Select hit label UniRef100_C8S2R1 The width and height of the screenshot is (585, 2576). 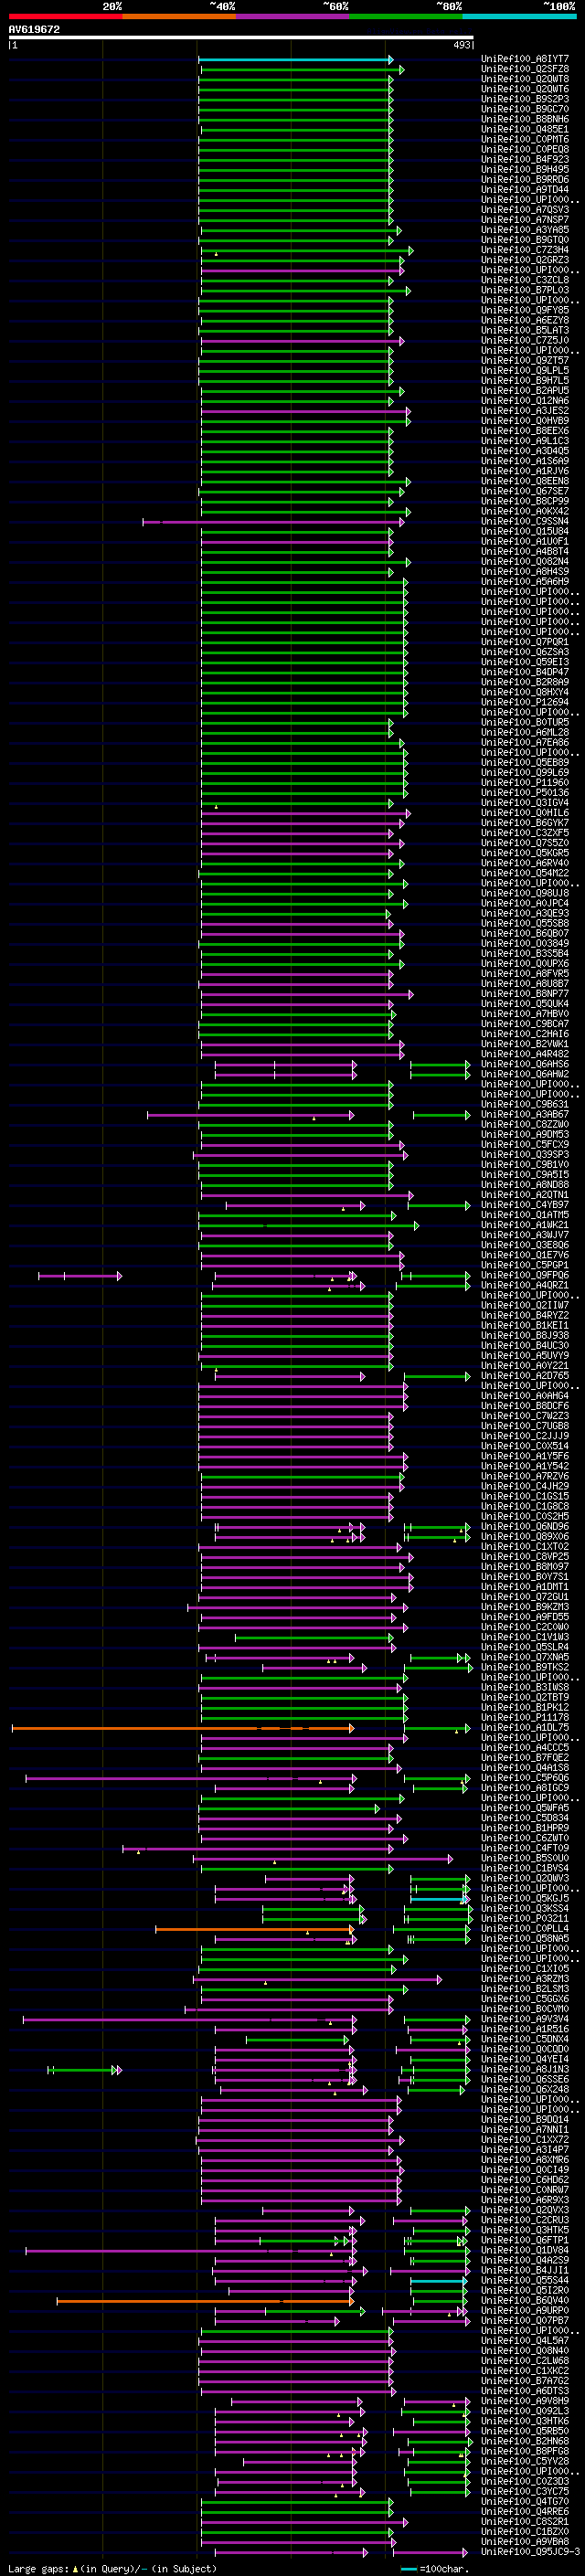(525, 2521)
